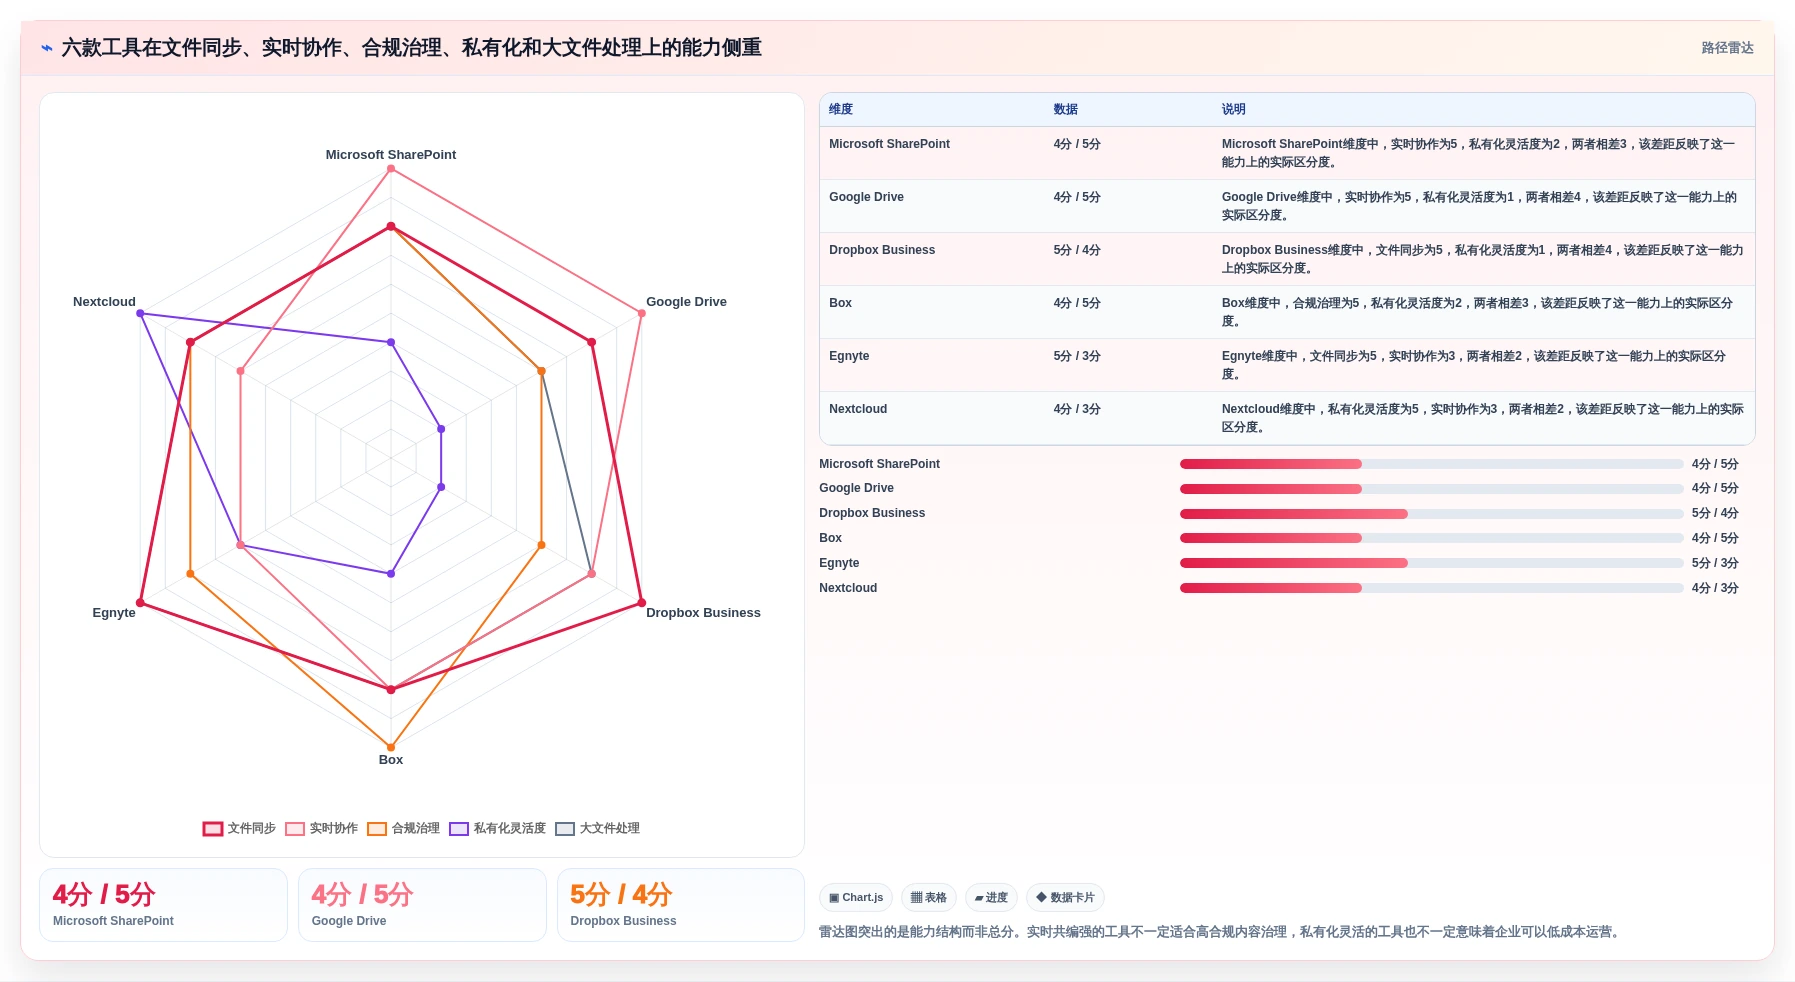Select the Microsoft SharePoint table row name
1795x982 pixels.
coord(889,144)
